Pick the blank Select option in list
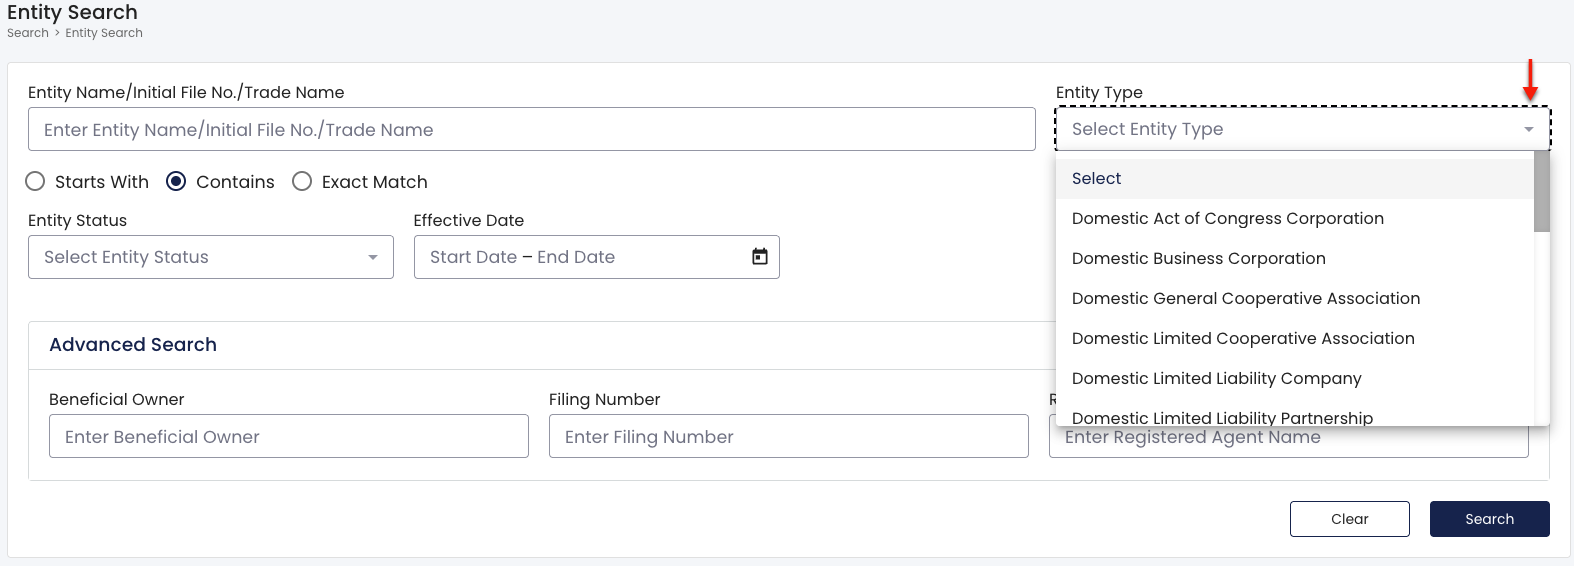The width and height of the screenshot is (1574, 566). 1295,178
